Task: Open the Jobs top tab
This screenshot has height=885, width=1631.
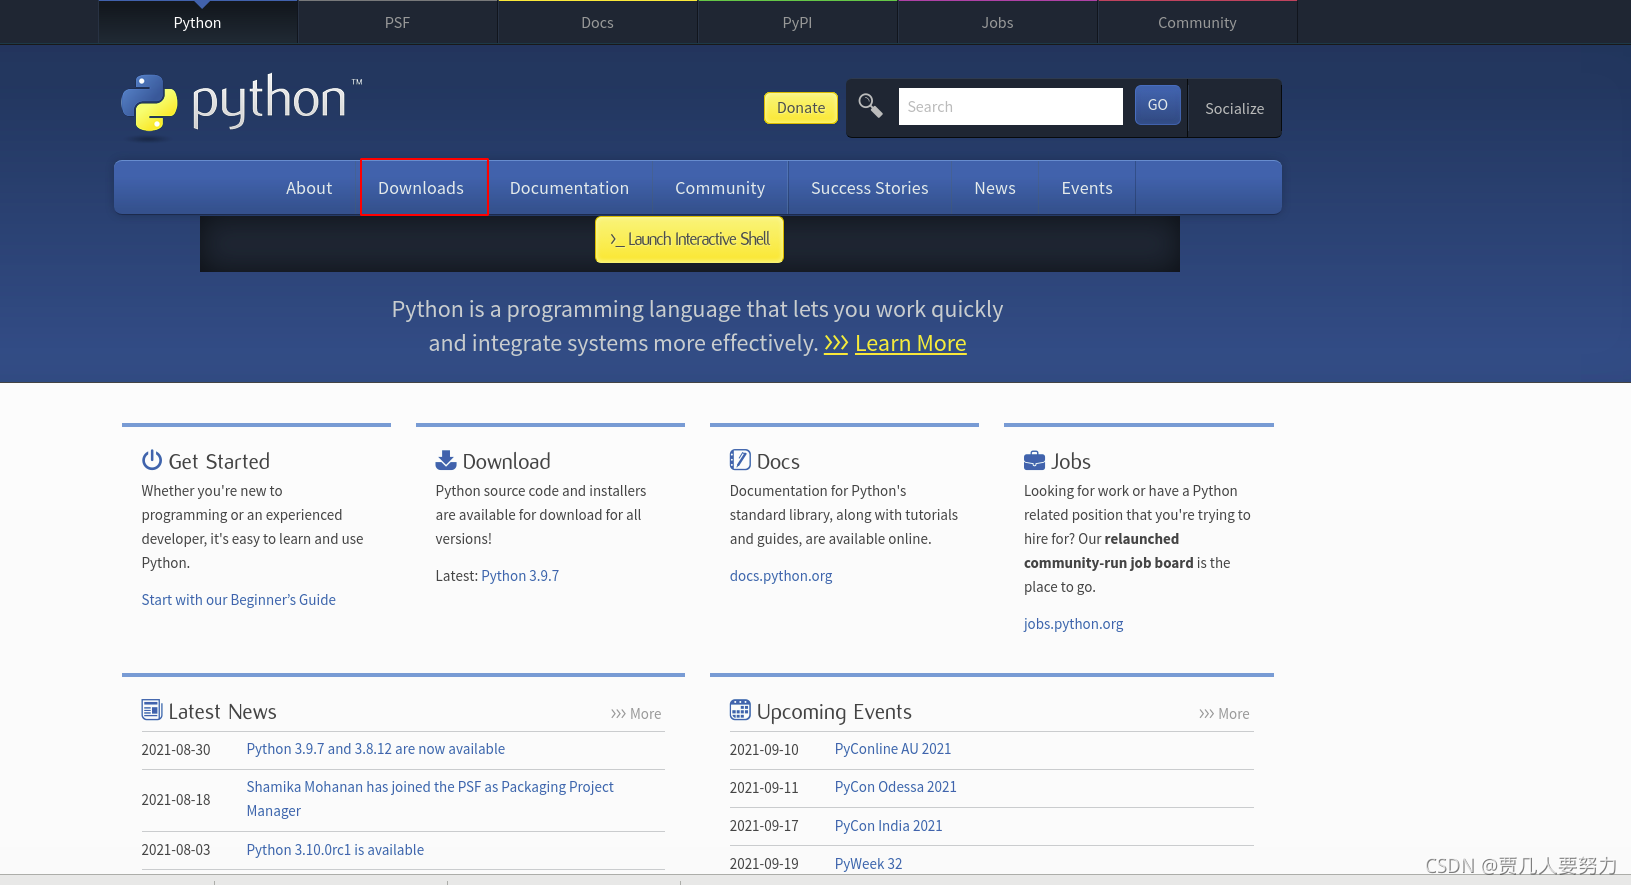Action: 997,22
